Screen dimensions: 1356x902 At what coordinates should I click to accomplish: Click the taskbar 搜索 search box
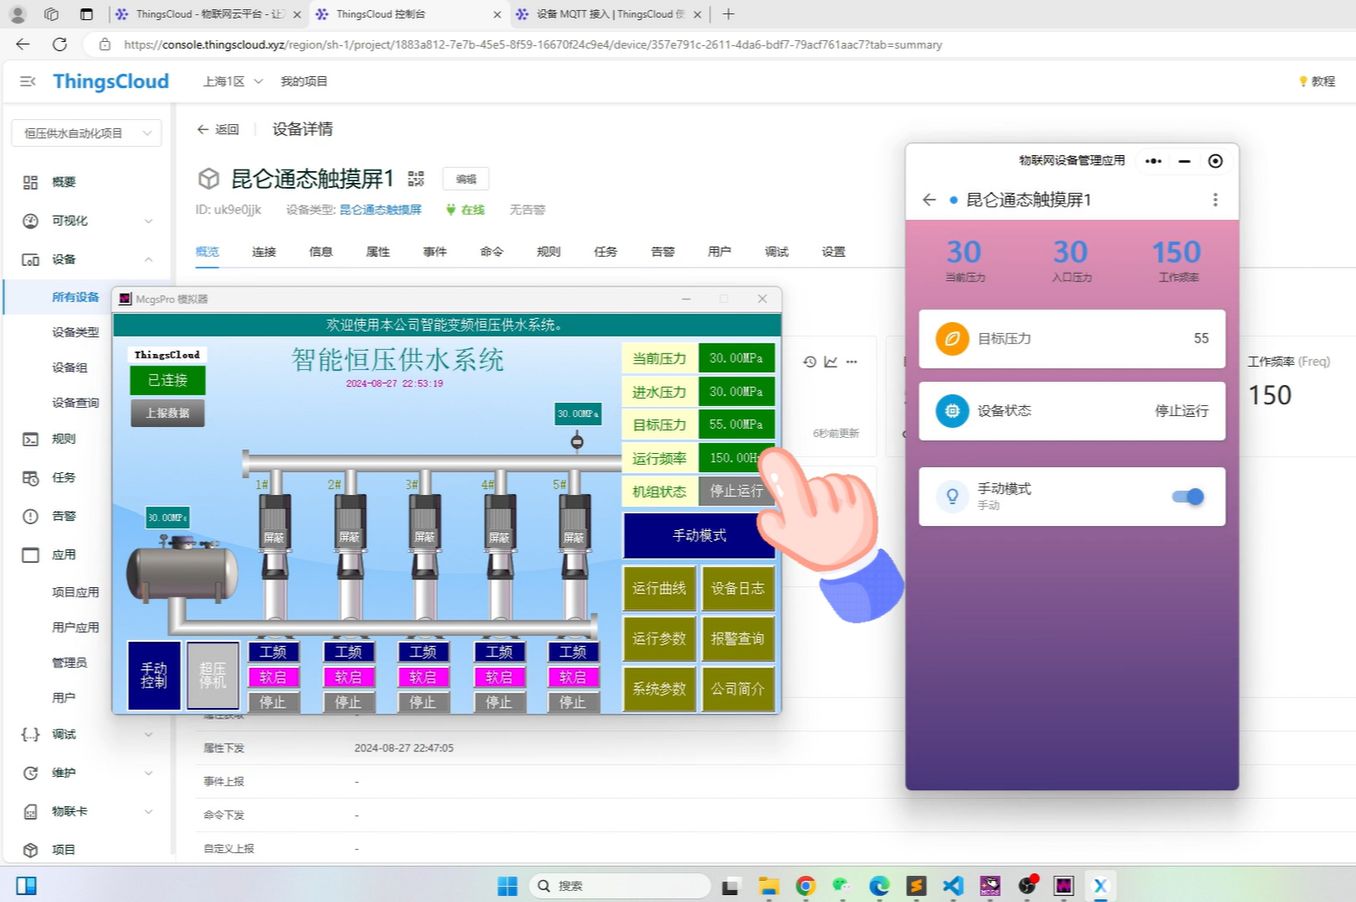(618, 886)
